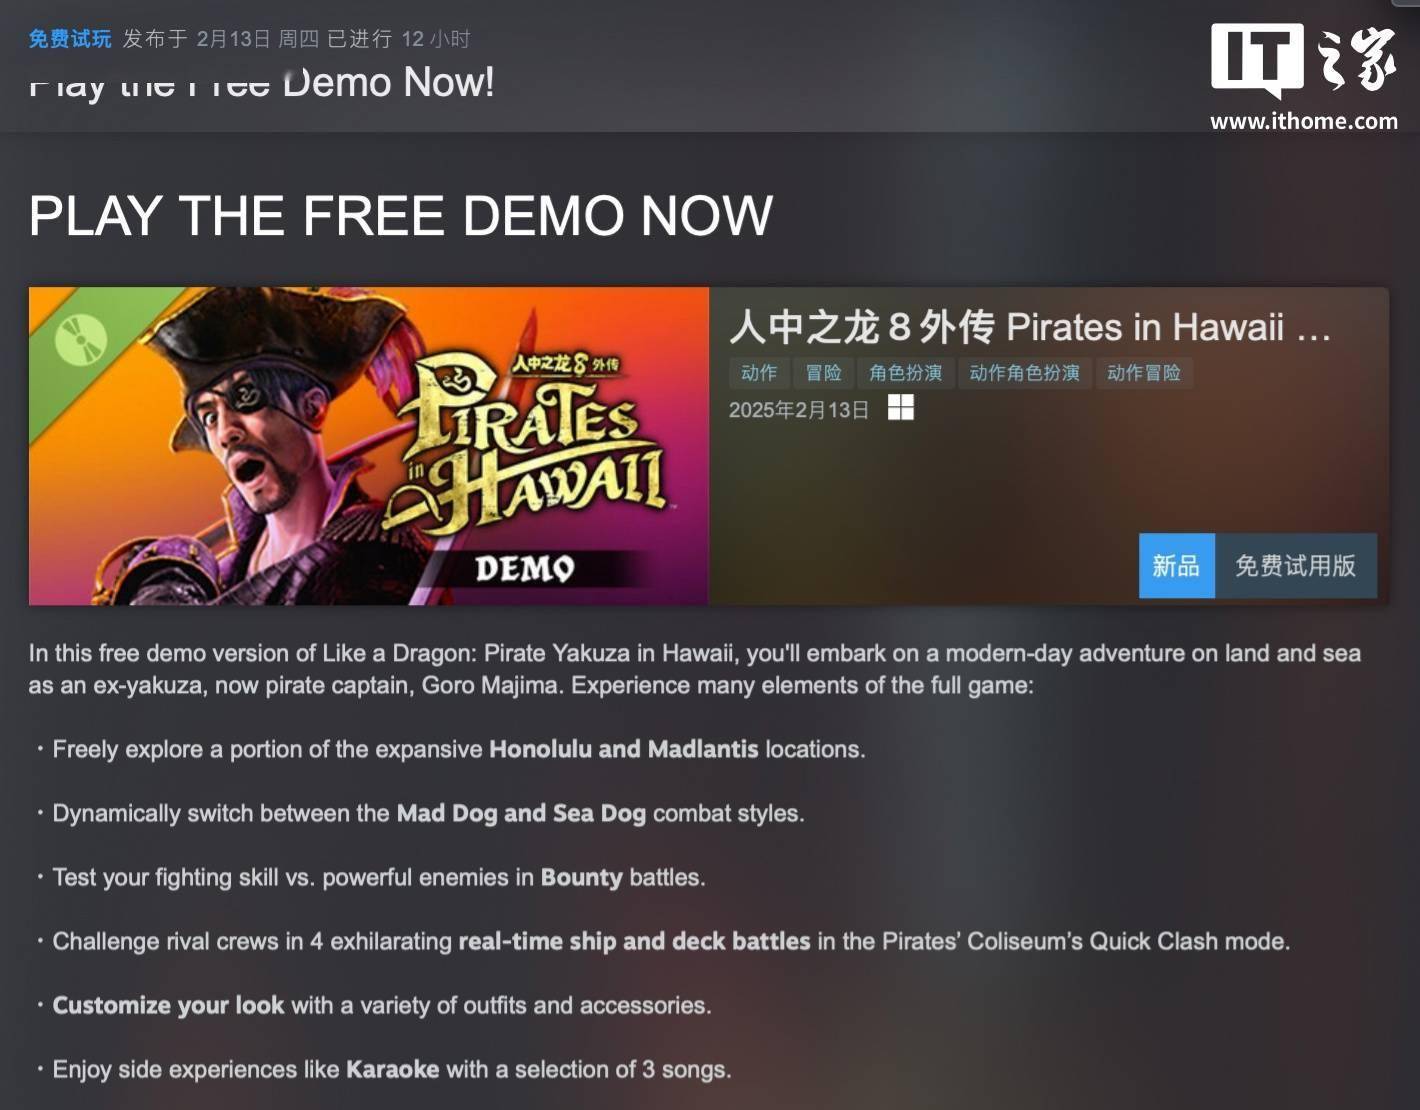Click the Windows platform icon
The width and height of the screenshot is (1420, 1110).
900,408
